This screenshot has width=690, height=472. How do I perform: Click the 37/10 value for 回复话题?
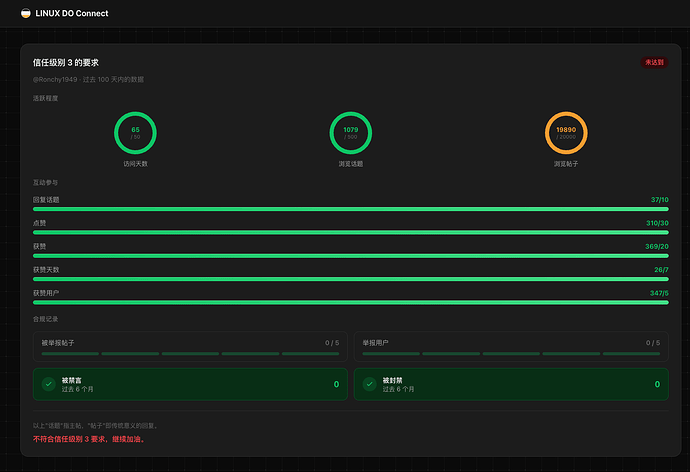(x=660, y=200)
